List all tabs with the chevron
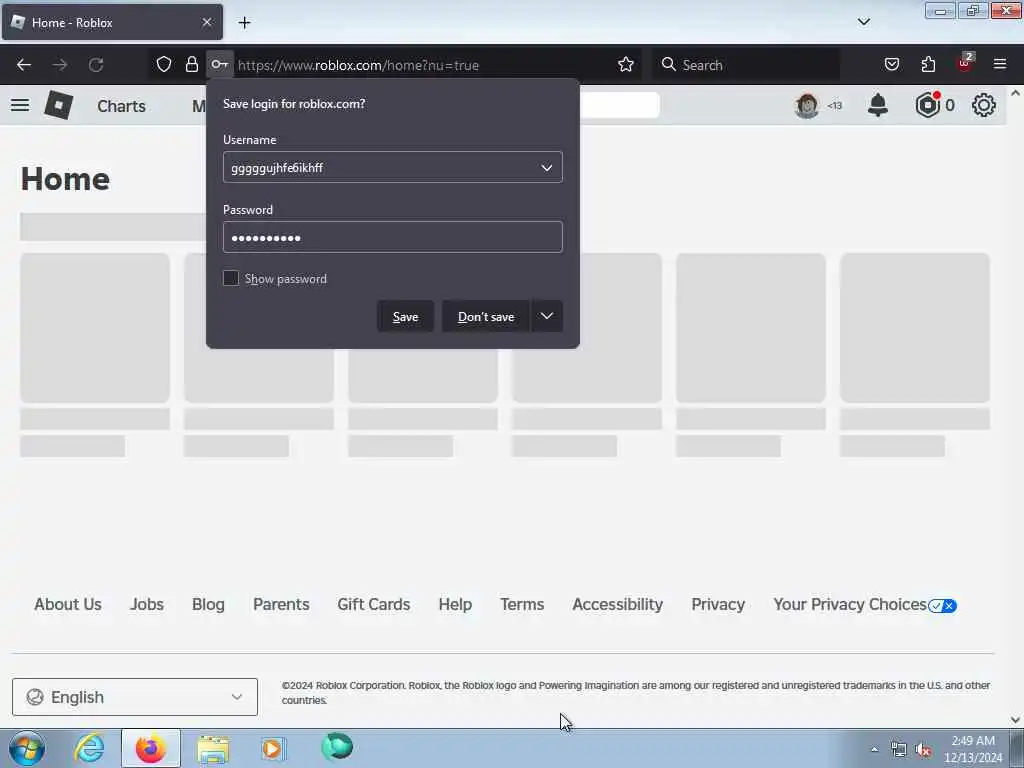Image resolution: width=1024 pixels, height=768 pixels. pos(863,22)
